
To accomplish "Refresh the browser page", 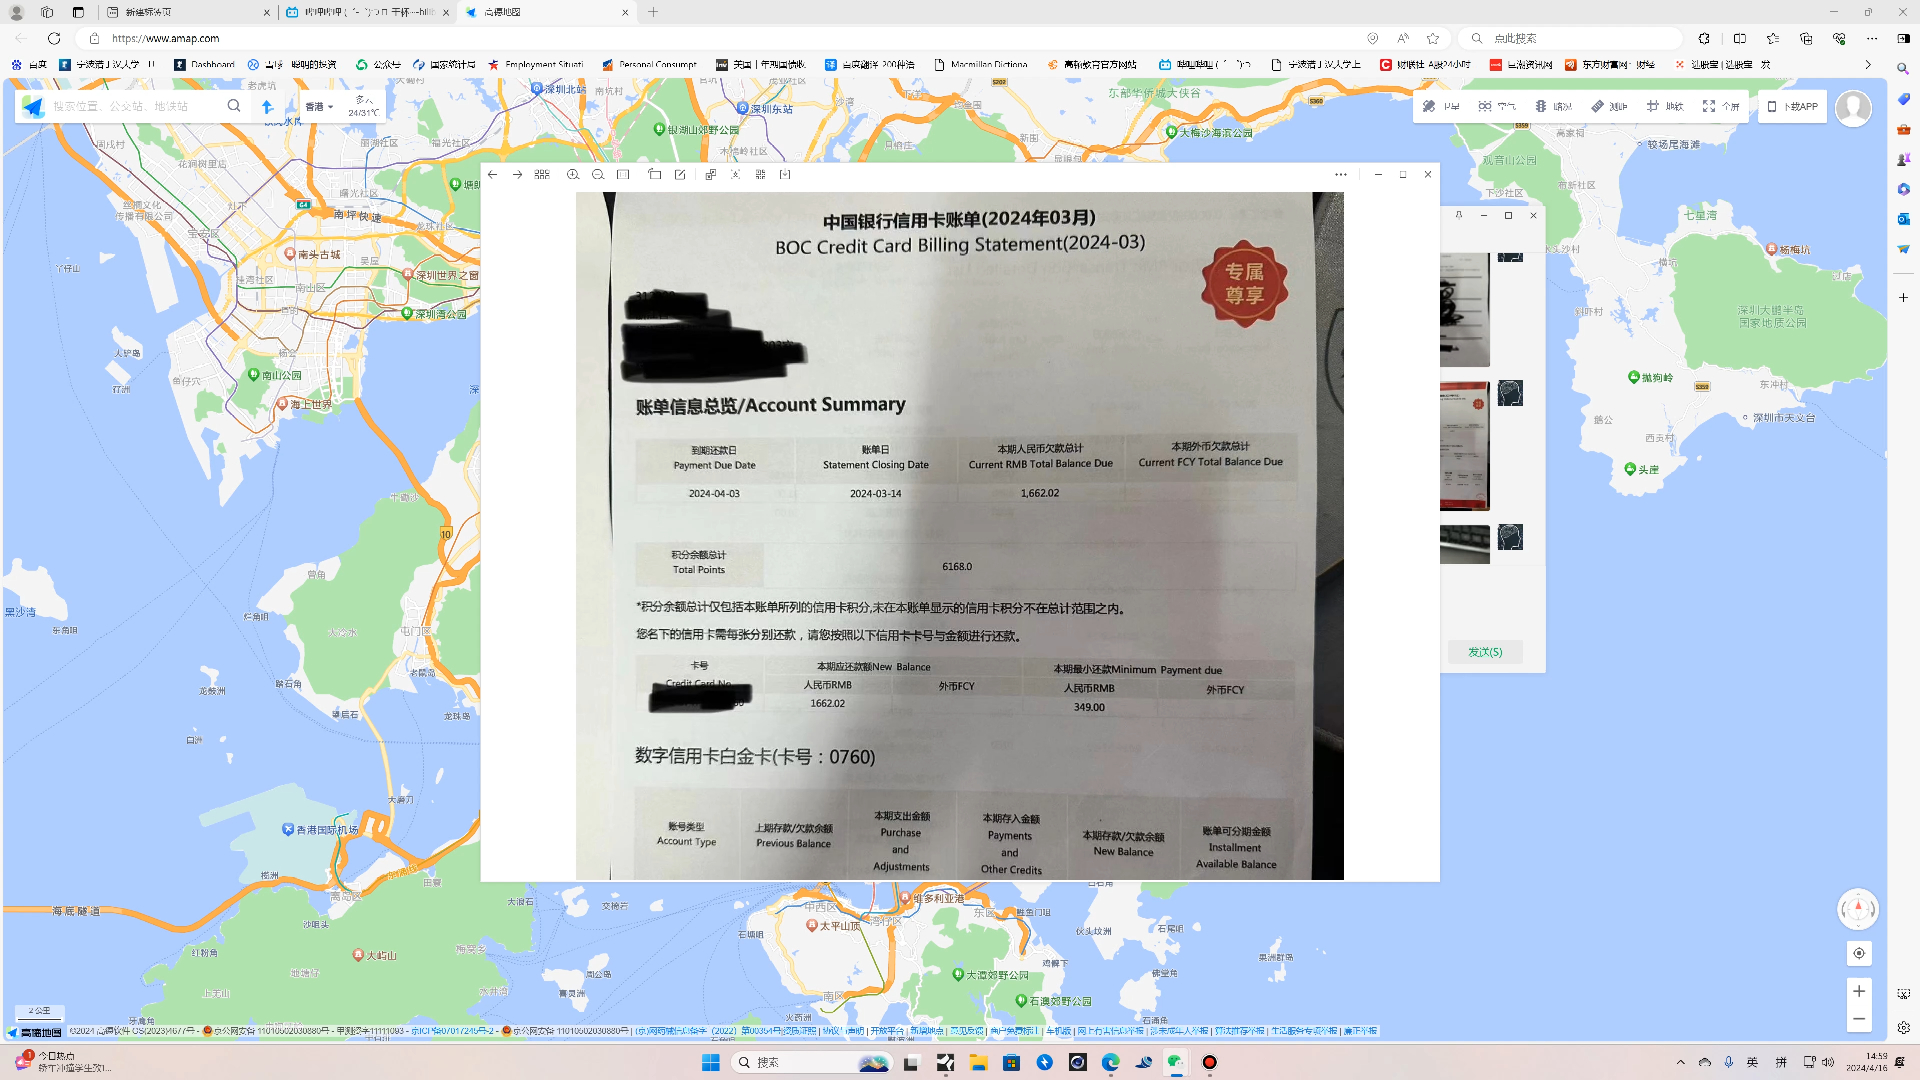I will coord(54,38).
